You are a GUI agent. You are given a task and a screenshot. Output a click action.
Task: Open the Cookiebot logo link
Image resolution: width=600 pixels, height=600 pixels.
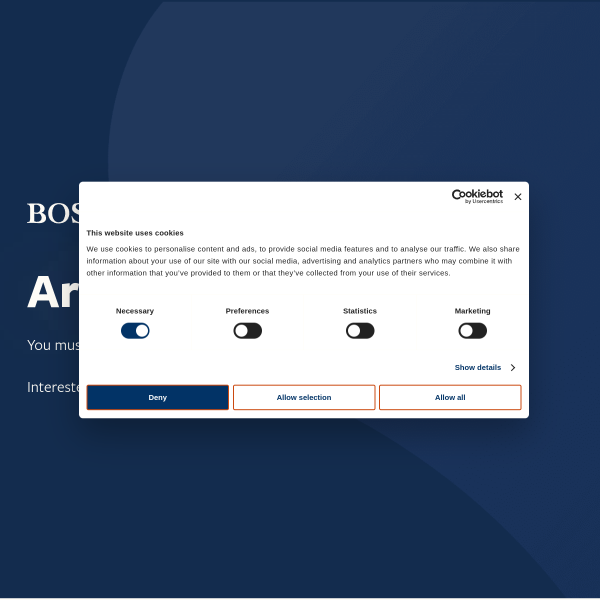click(477, 196)
